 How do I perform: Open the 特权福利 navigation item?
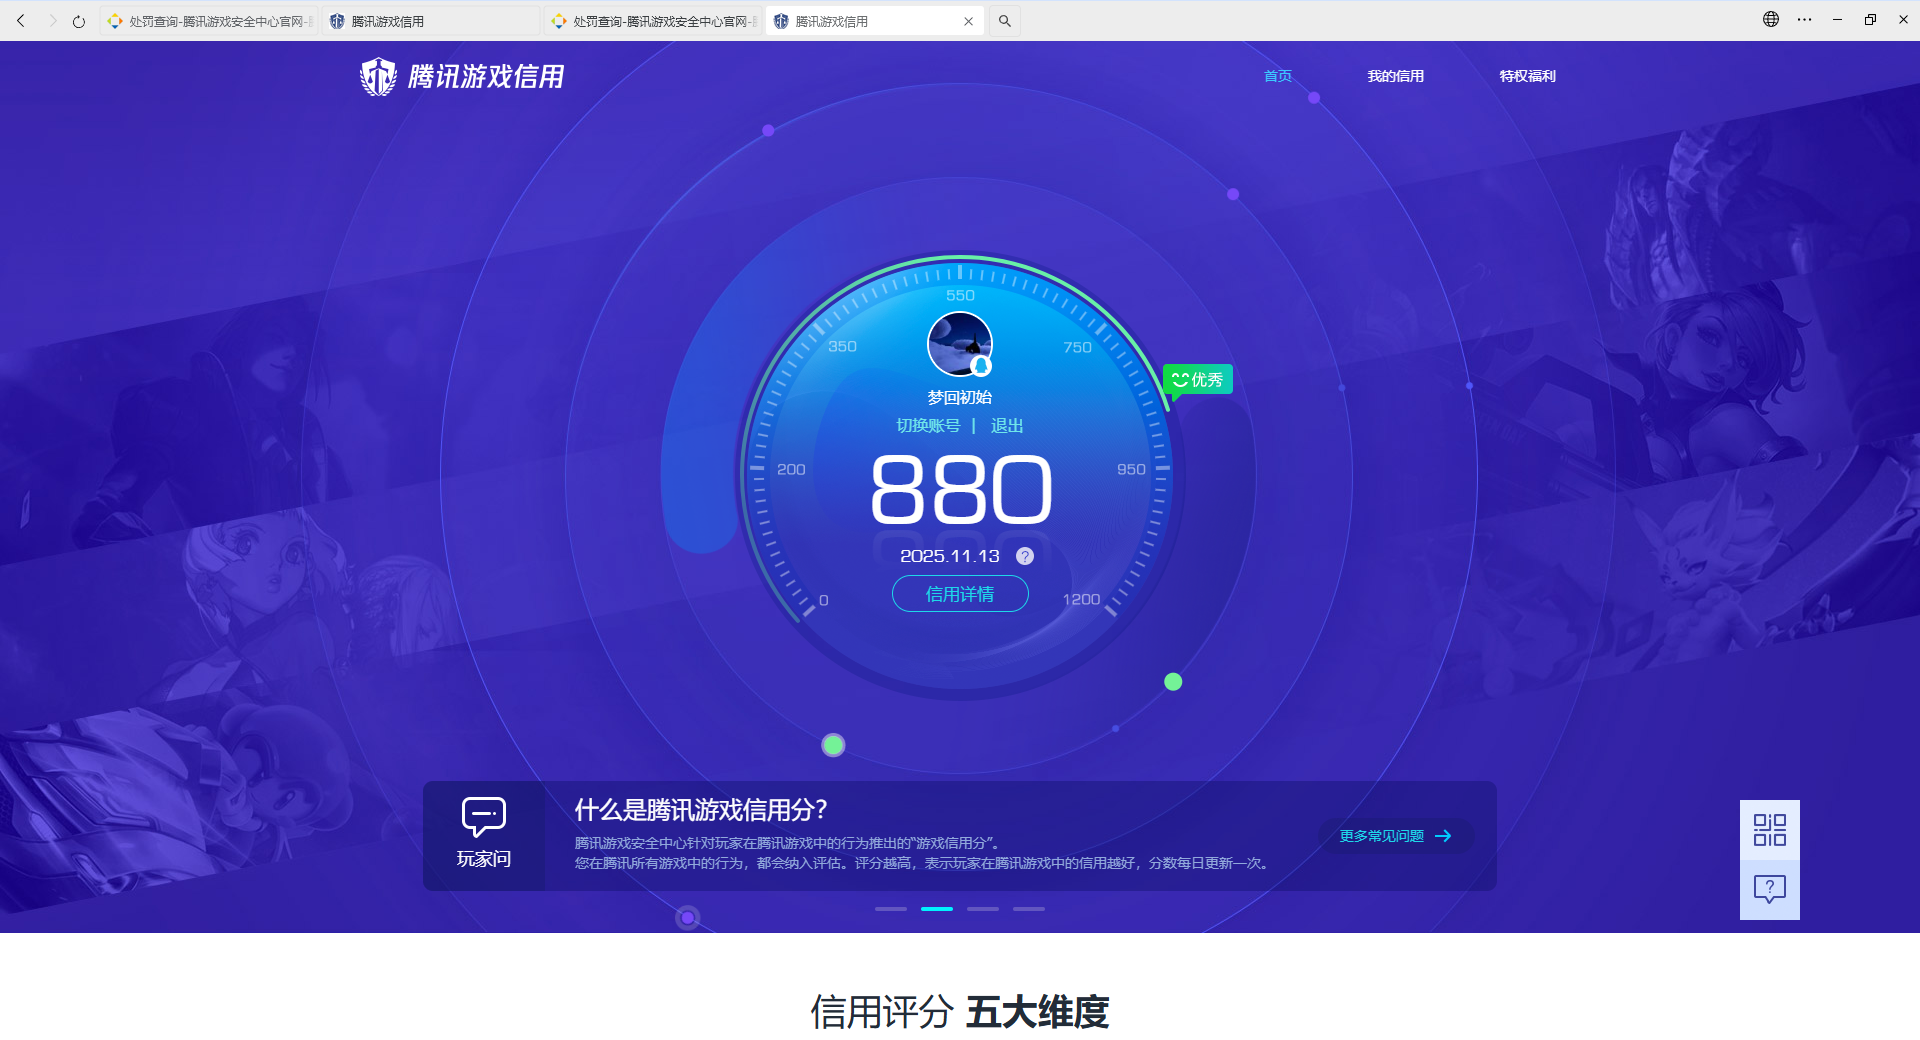(x=1527, y=76)
